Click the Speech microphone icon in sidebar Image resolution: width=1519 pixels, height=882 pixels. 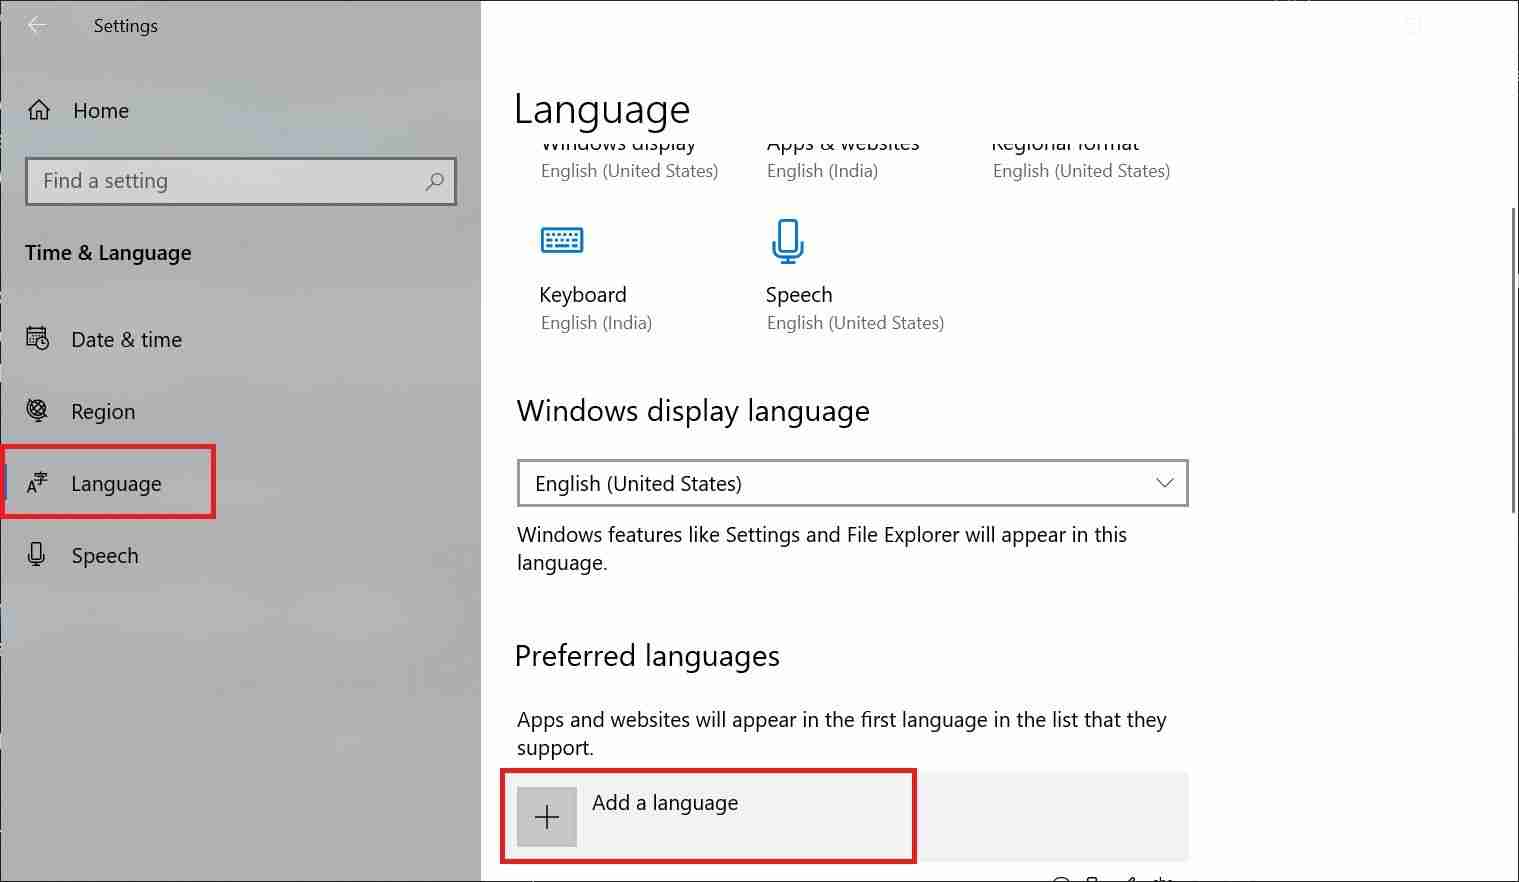click(x=36, y=555)
